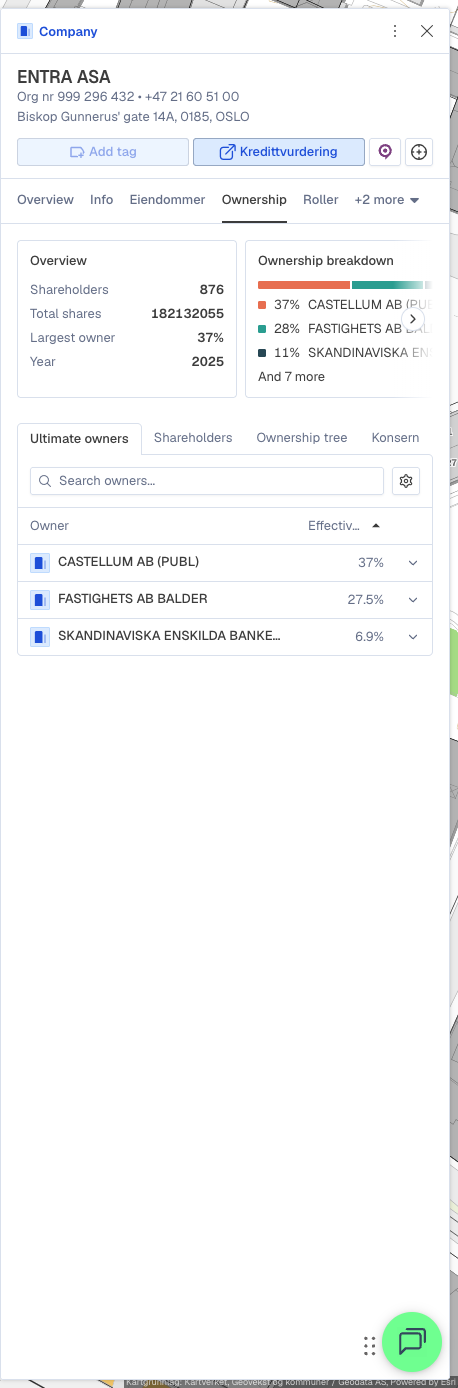Image resolution: width=458 pixels, height=1388 pixels.
Task: Click the SKANDINAVISKA ENSKILDA company icon
Action: (40, 636)
